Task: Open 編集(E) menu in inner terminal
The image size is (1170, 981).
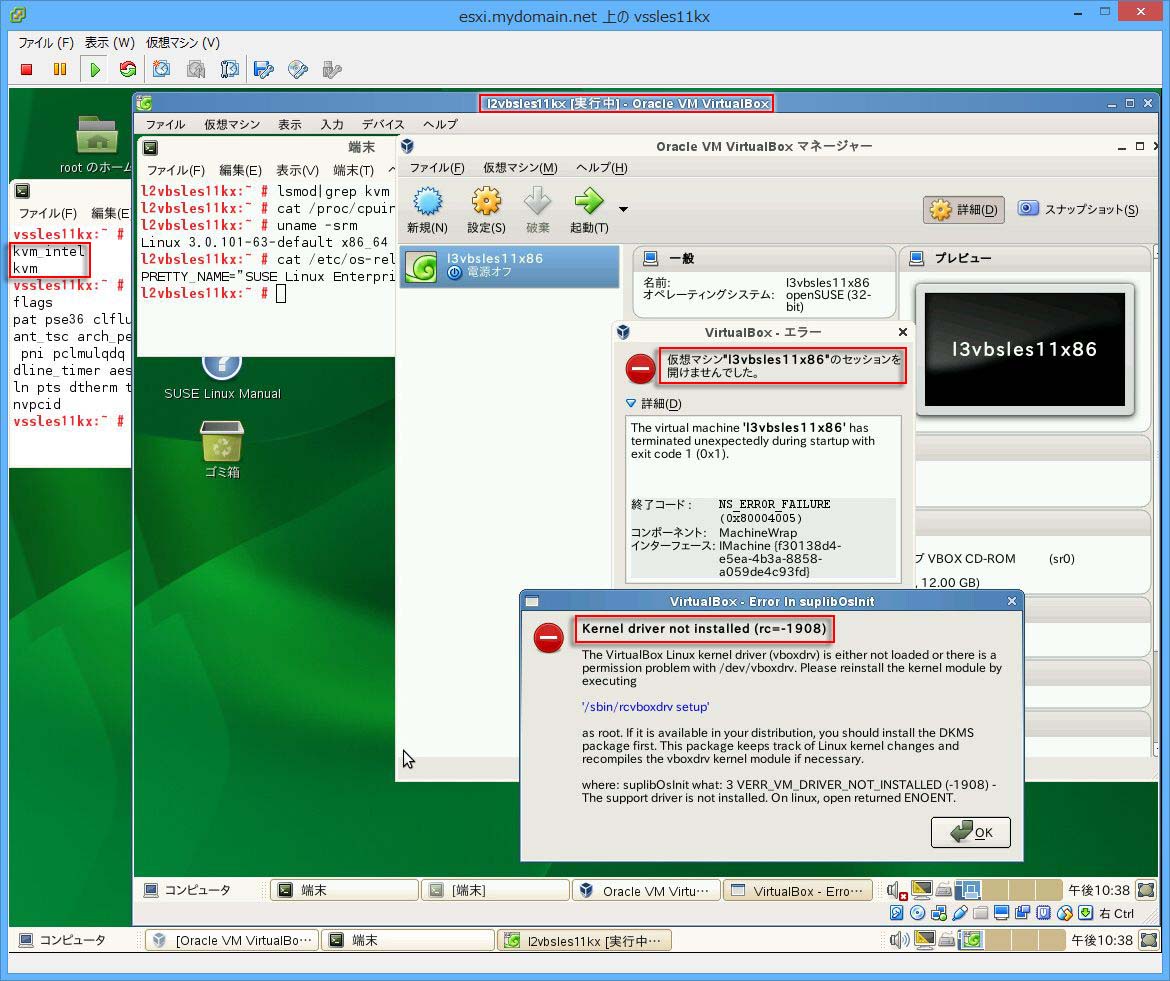Action: point(240,171)
